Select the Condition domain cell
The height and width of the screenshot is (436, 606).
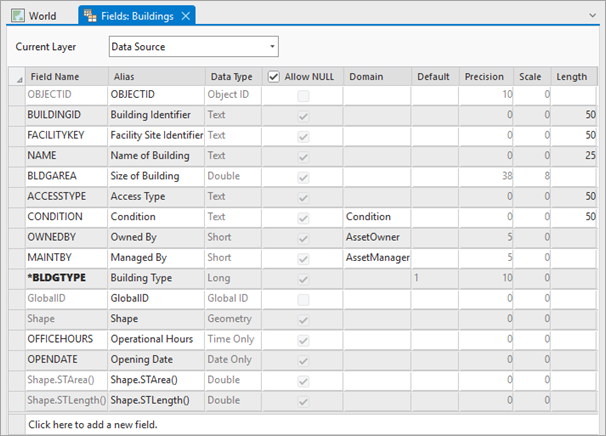tap(376, 216)
